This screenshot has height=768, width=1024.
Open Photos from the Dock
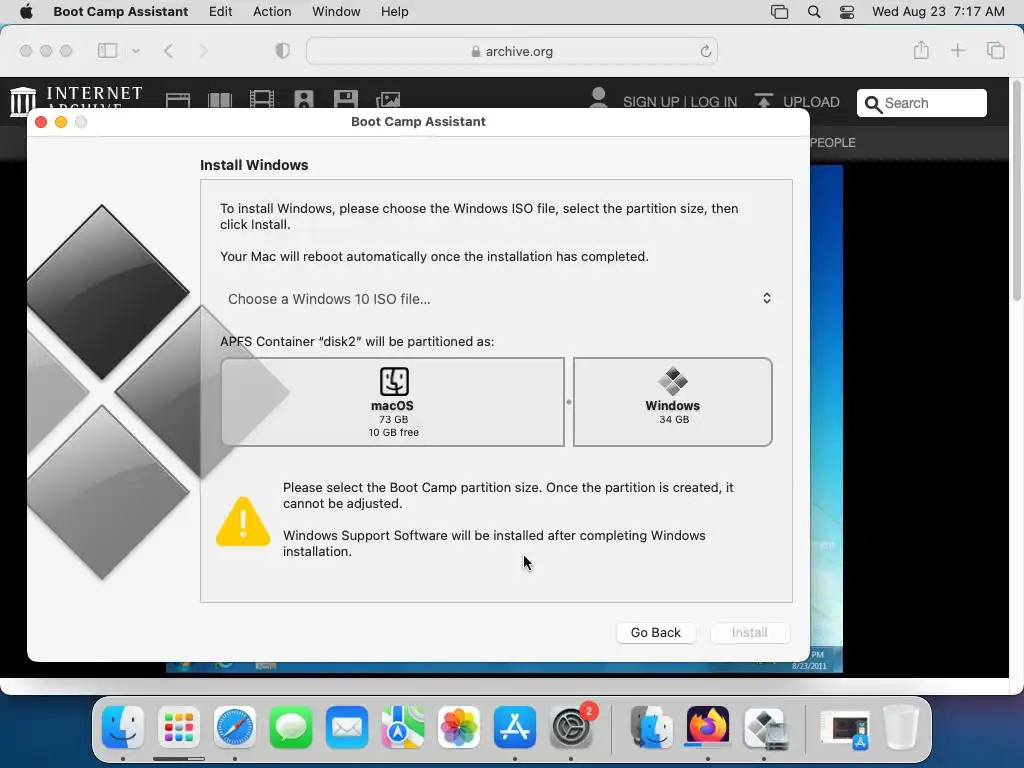coord(458,727)
